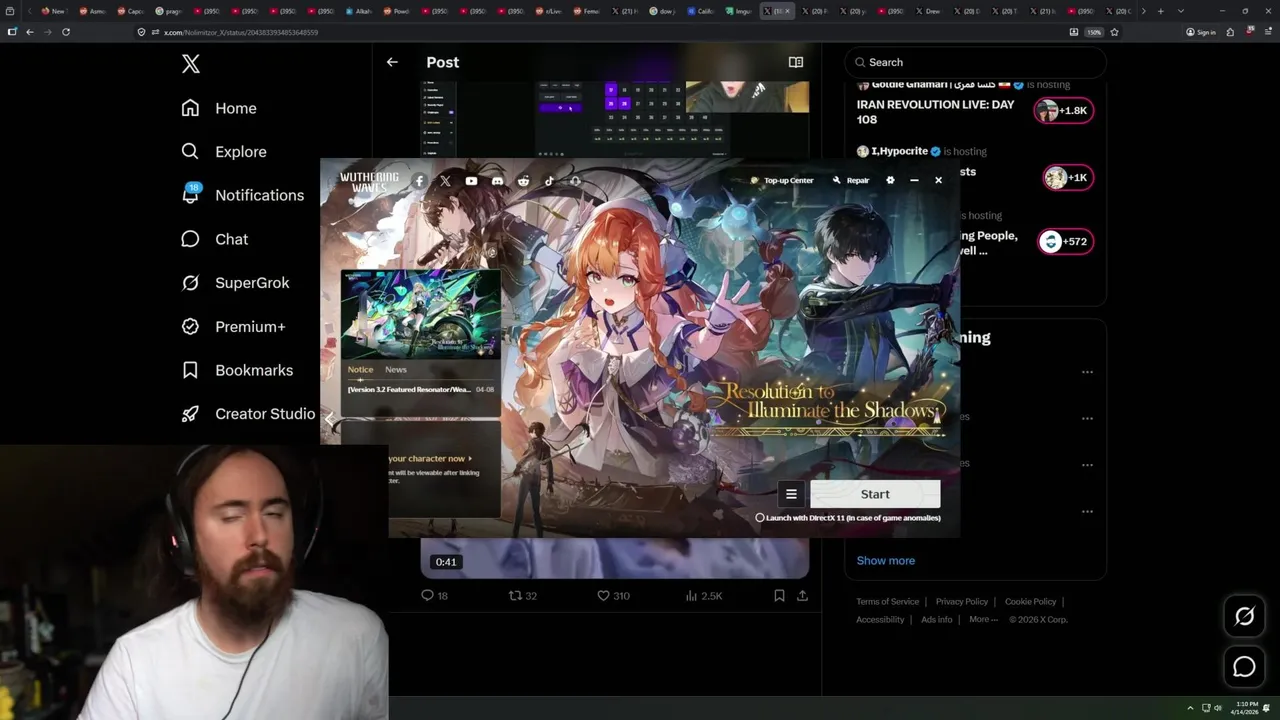The image size is (1280, 720).
Task: Open Cookie Policy link
Action: (1030, 601)
